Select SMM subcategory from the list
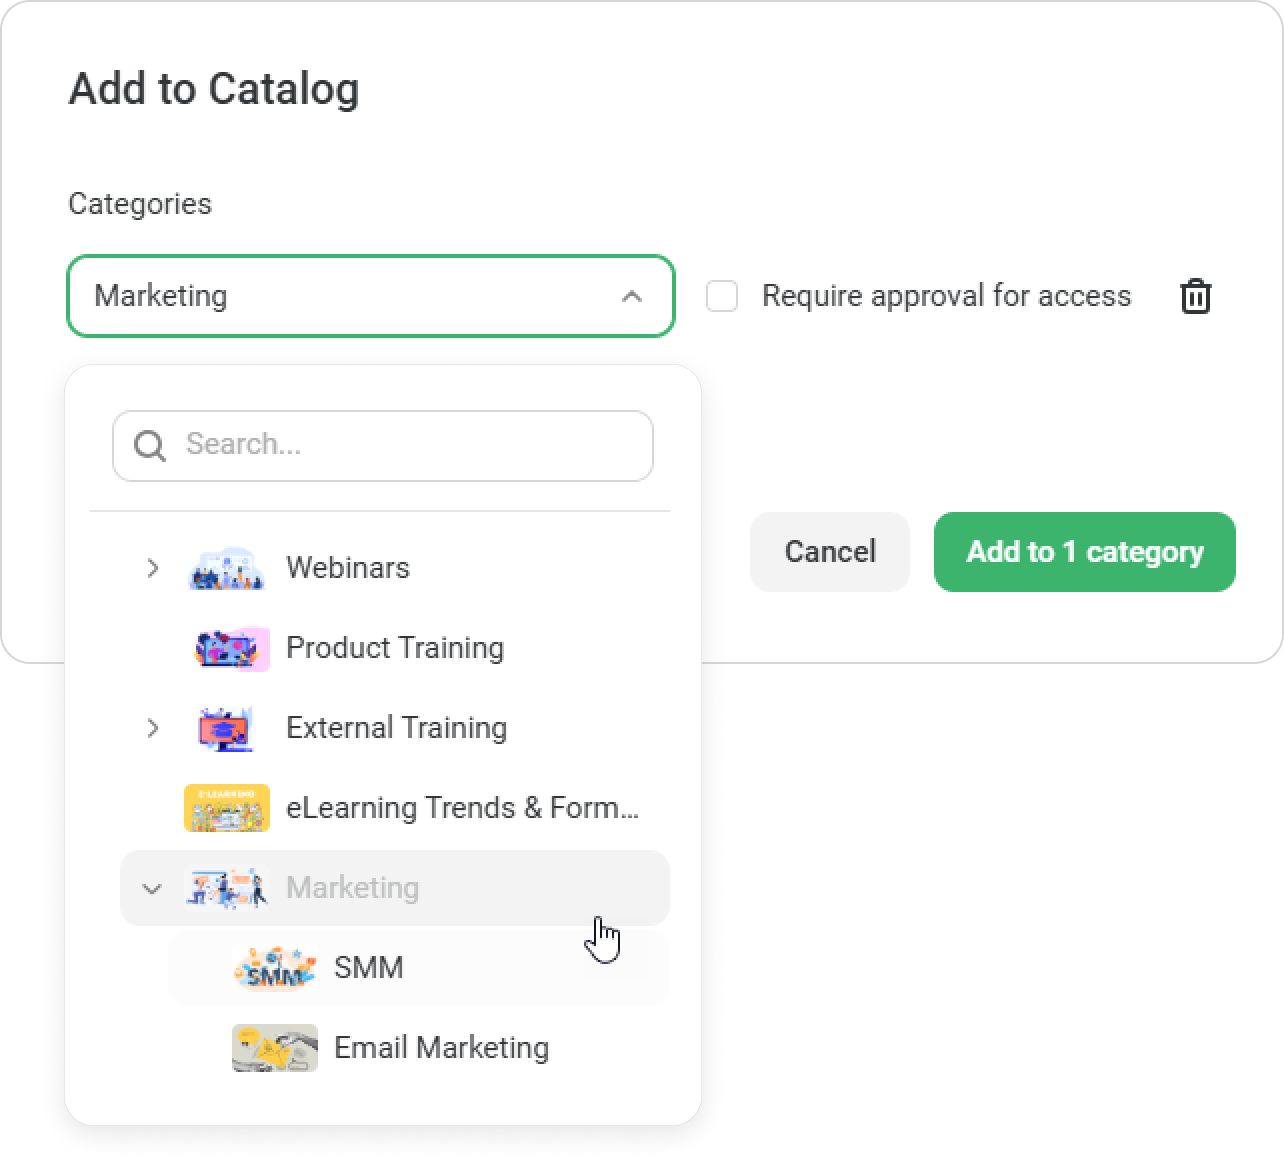This screenshot has height=1164, width=1284. [419, 968]
